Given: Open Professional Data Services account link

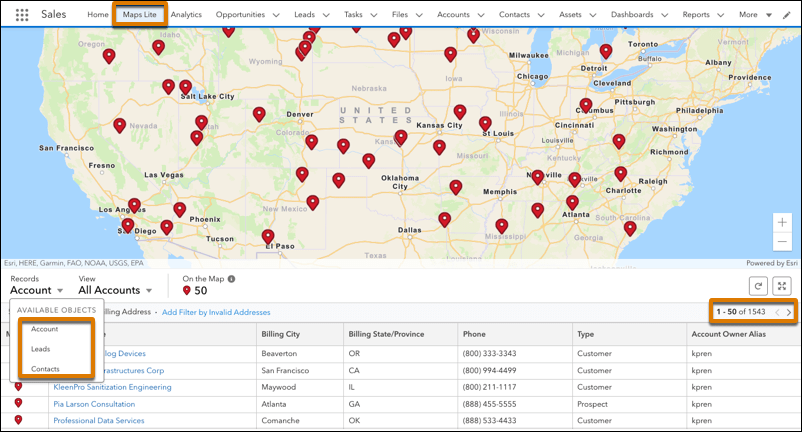Looking at the screenshot, I should [x=99, y=421].
